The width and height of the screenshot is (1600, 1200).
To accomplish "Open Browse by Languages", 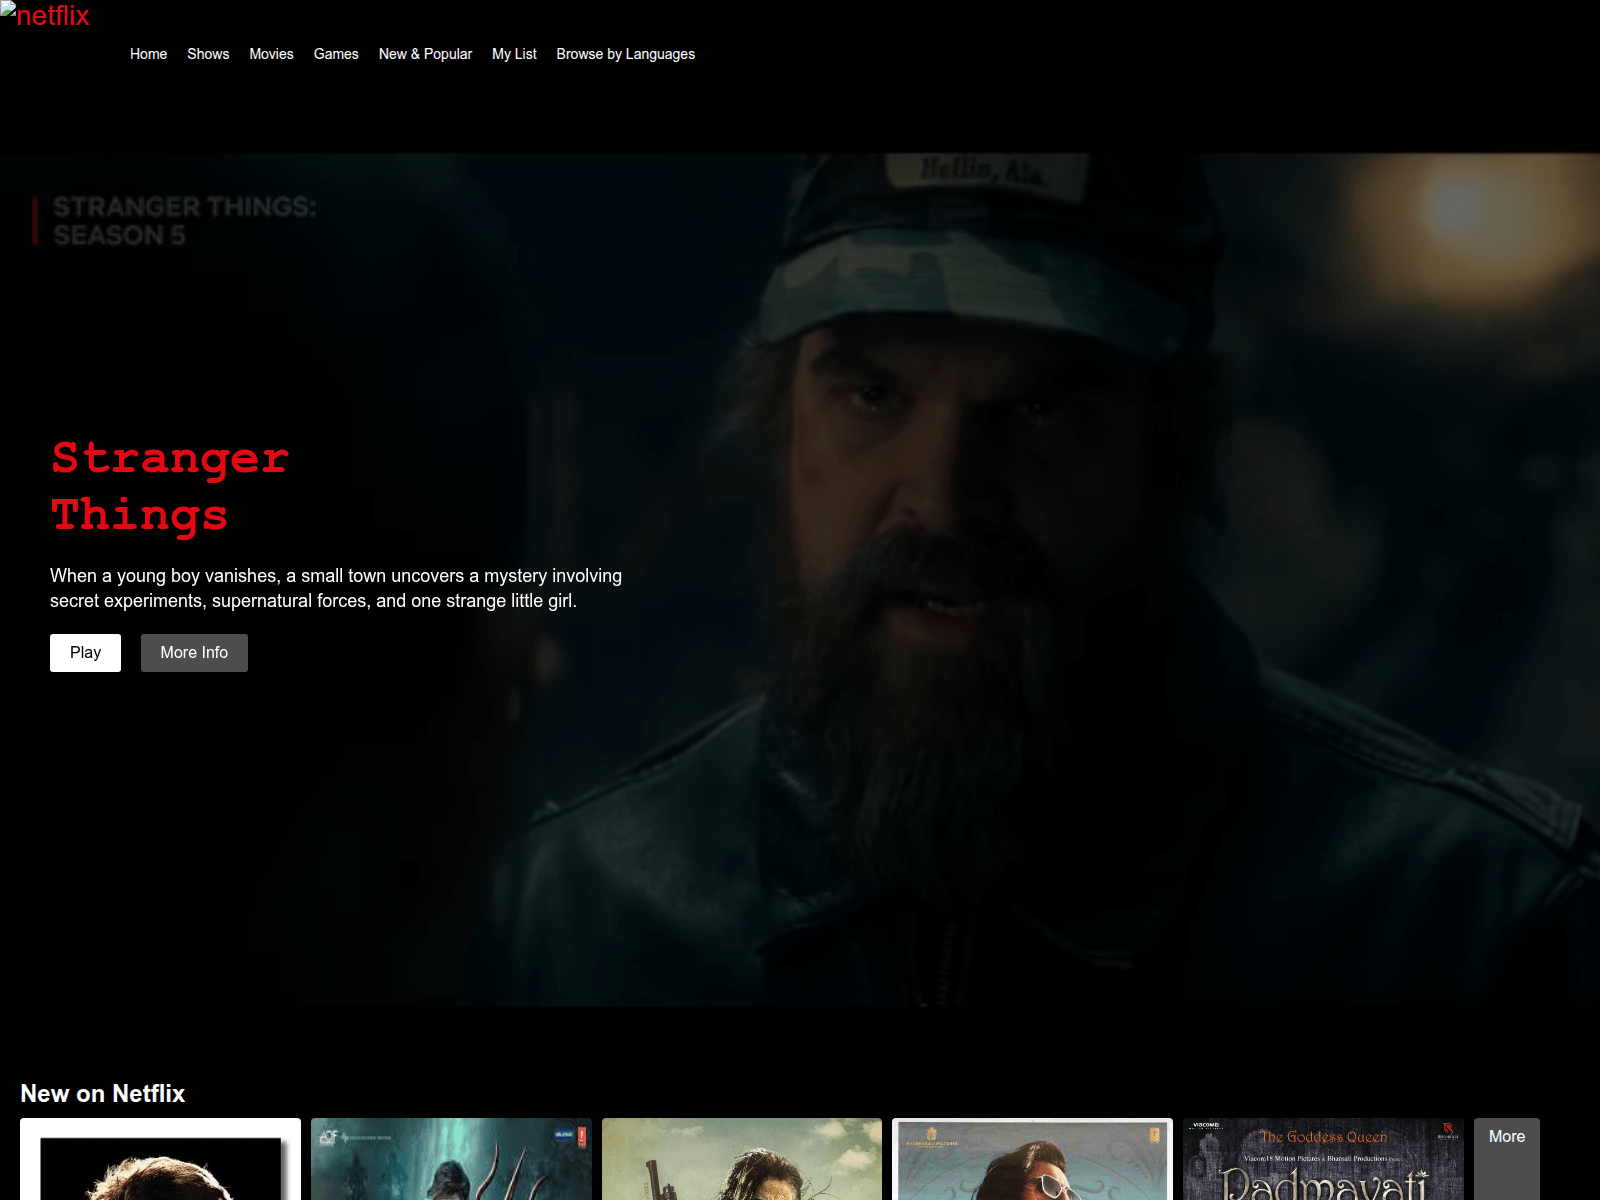I will click(625, 54).
